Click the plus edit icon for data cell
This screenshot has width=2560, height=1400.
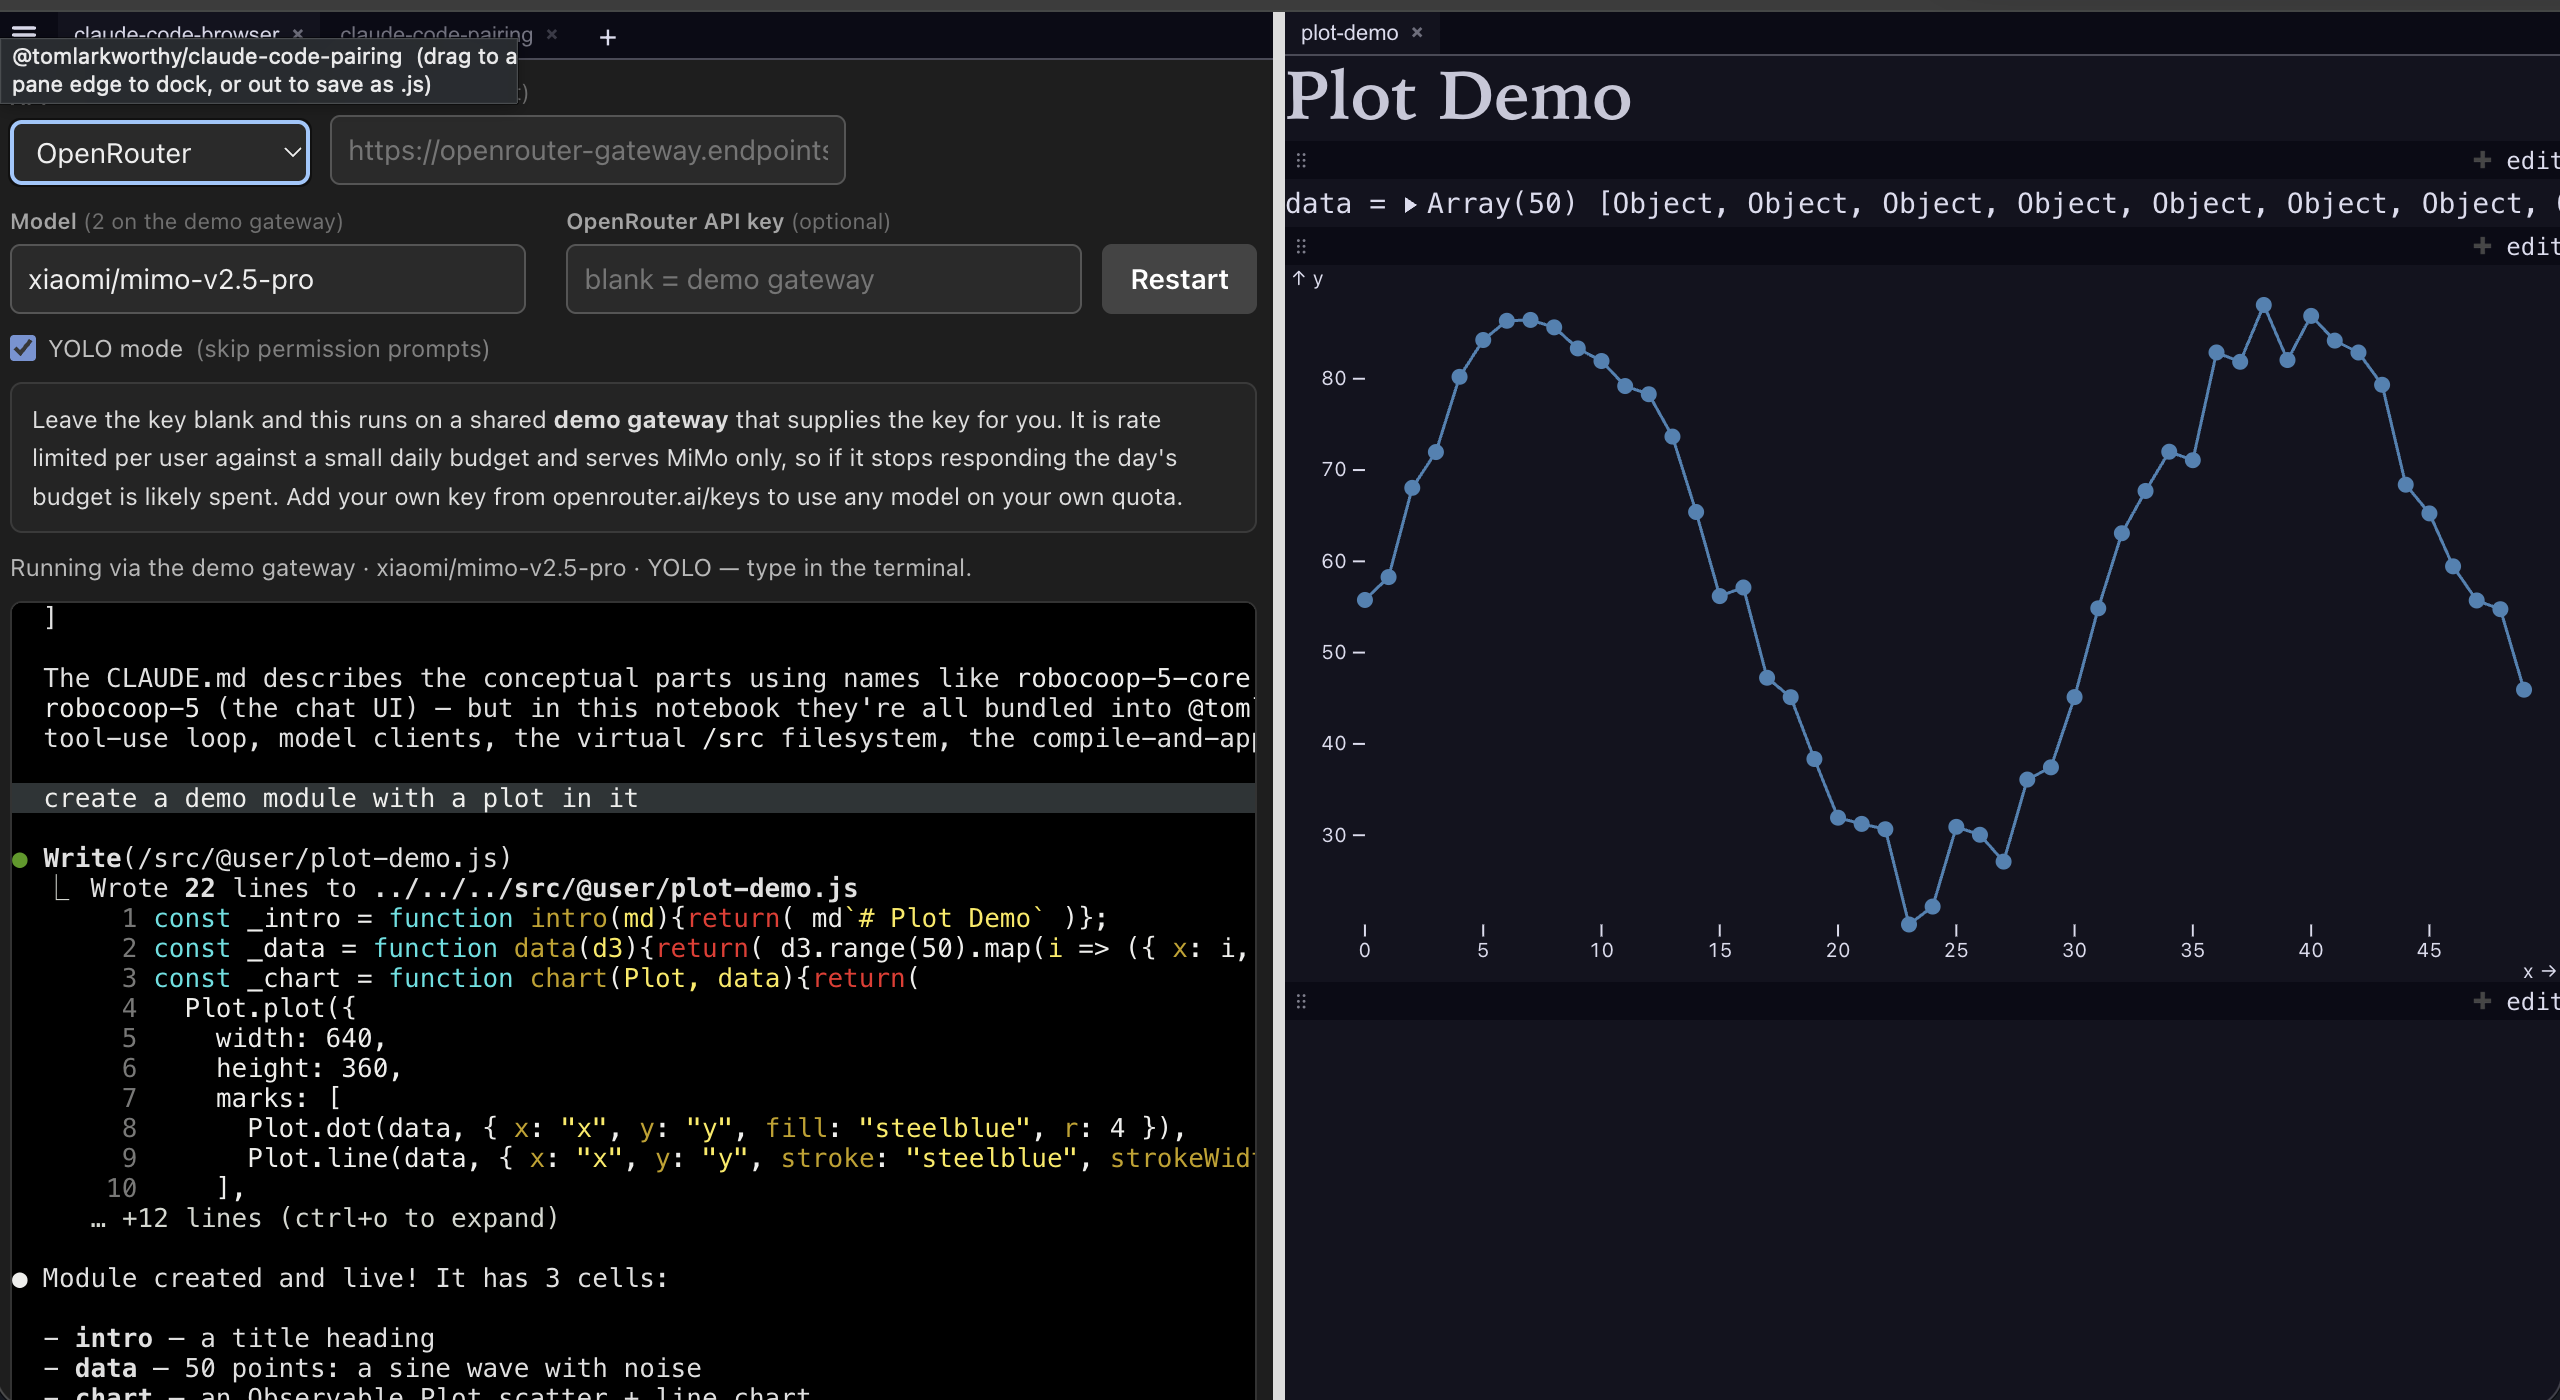click(2482, 246)
